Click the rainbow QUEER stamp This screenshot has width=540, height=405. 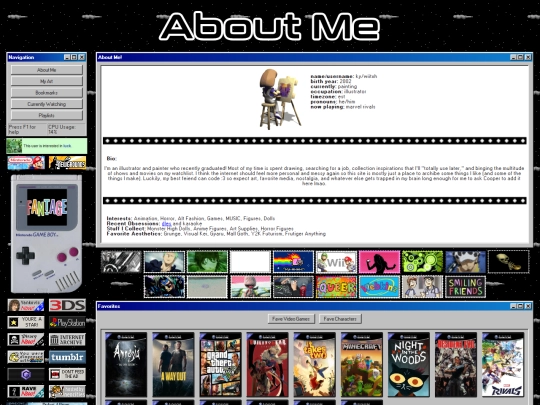336,287
